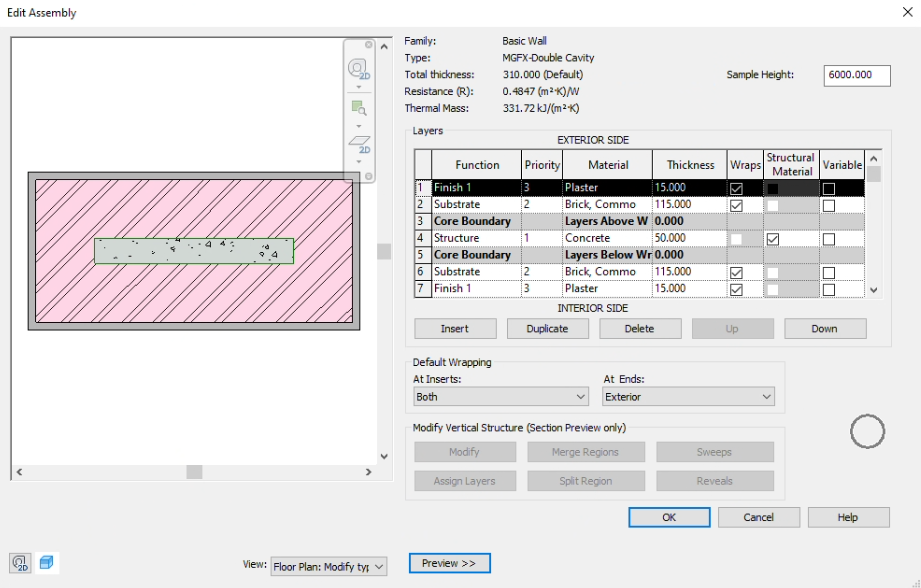This screenshot has width=921, height=588.
Task: Click the bottom-left 2D steering wheels icon
Action: tap(20, 563)
